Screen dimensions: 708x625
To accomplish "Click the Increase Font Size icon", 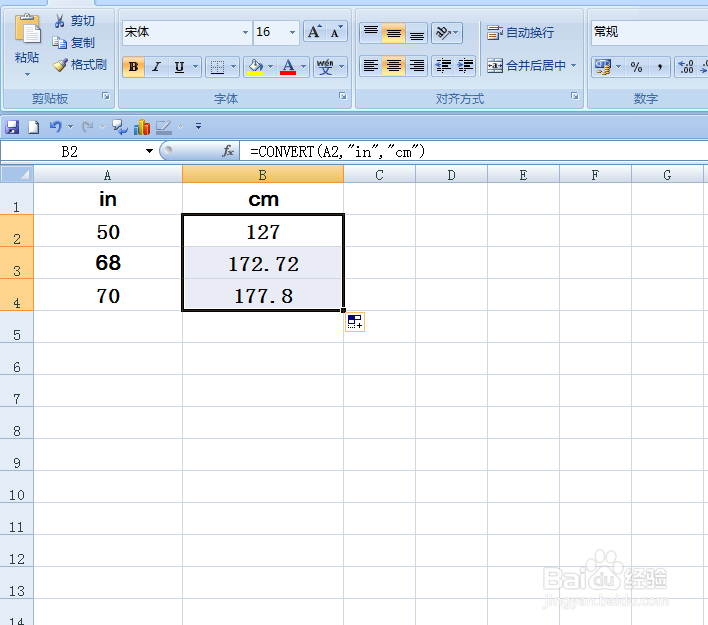I will [x=314, y=32].
